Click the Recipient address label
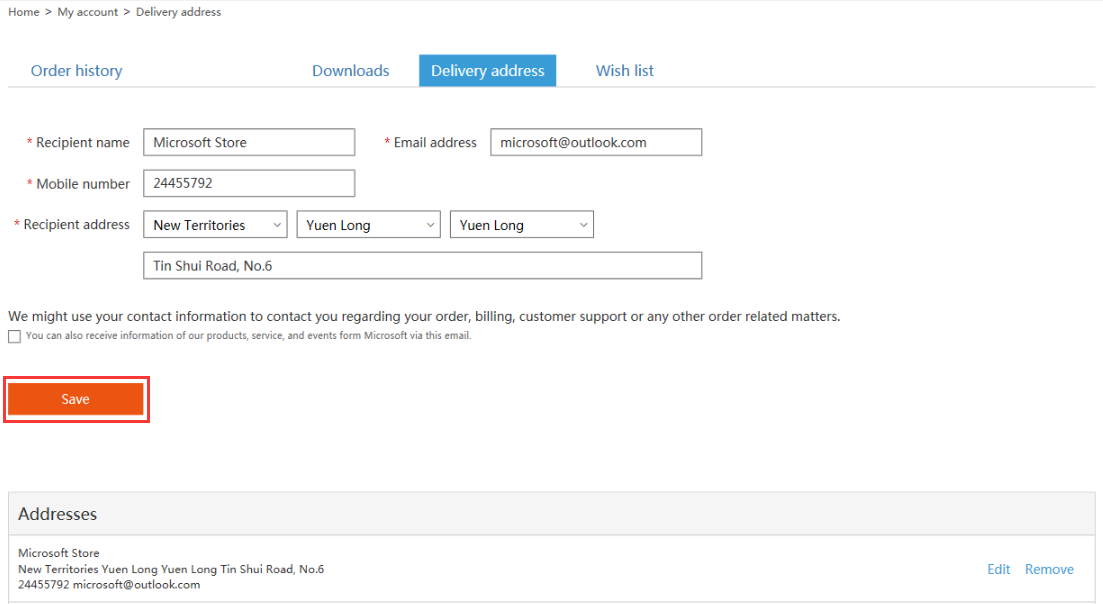 tap(76, 224)
